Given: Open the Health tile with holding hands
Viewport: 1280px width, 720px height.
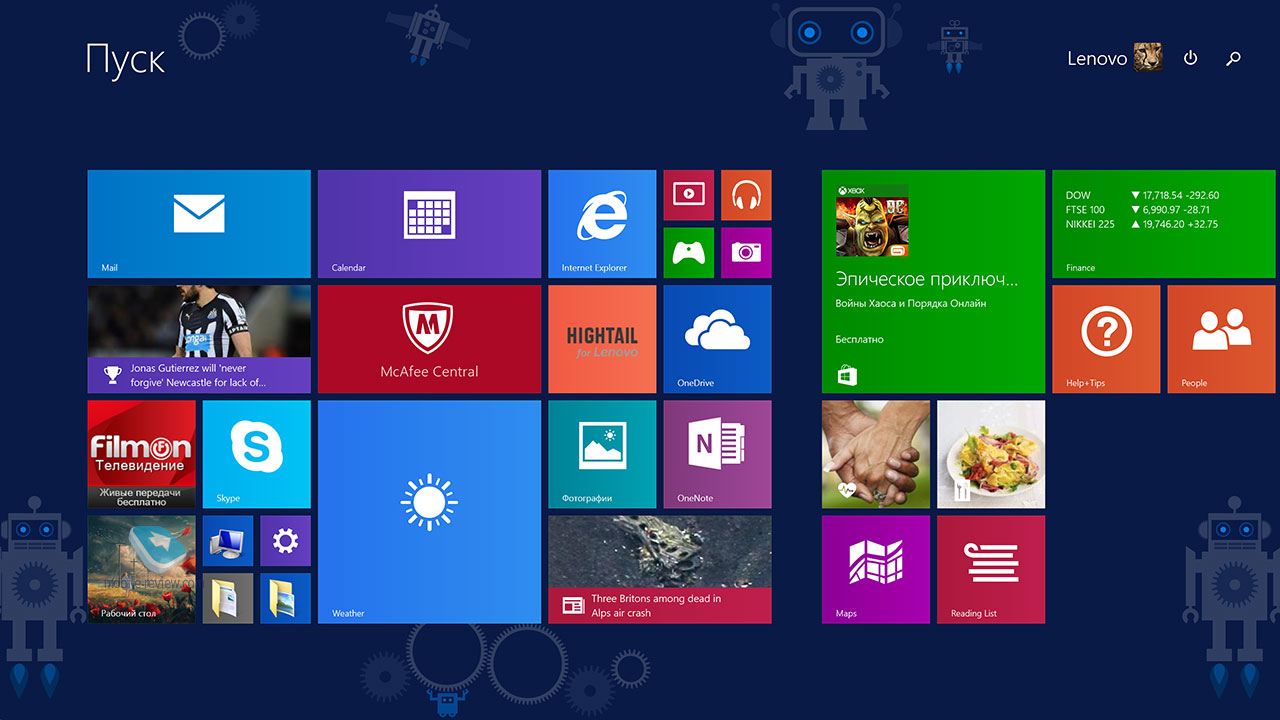Looking at the screenshot, I should [876, 454].
